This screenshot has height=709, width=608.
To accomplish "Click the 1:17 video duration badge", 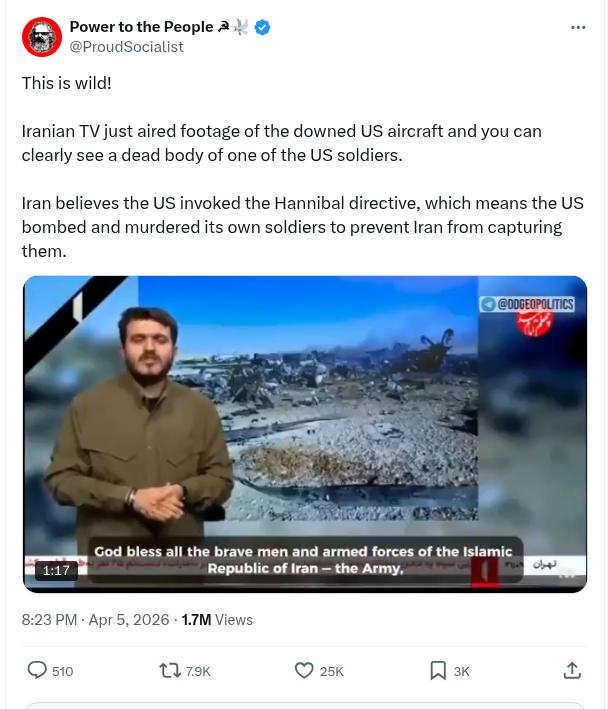I will [x=56, y=570].
